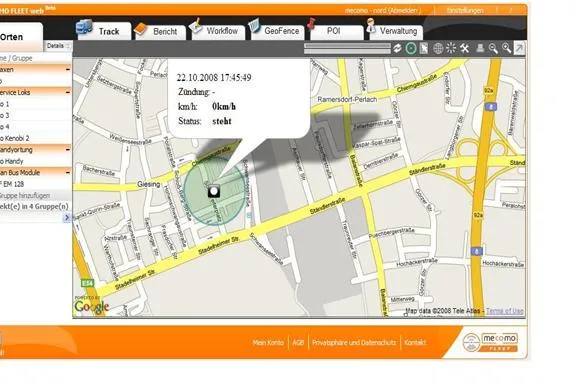Click 'Gruppe hinzufügen' to add a group
576x384 pixels.
tap(24, 195)
